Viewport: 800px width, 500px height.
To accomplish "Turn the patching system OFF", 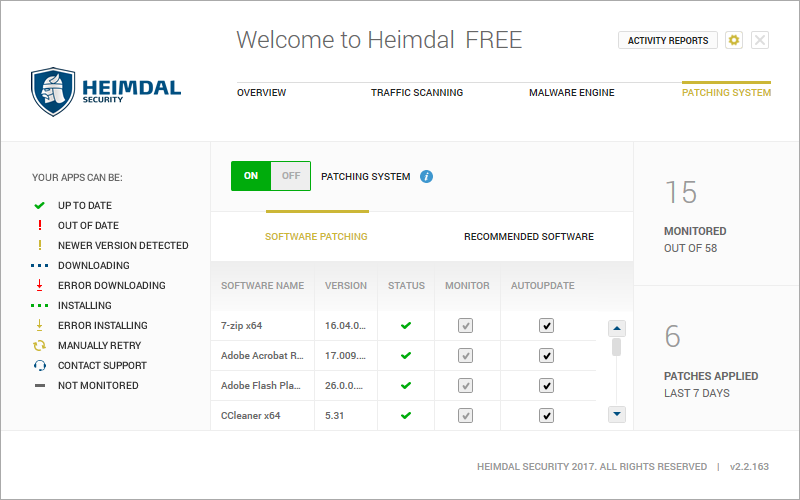I will 291,176.
